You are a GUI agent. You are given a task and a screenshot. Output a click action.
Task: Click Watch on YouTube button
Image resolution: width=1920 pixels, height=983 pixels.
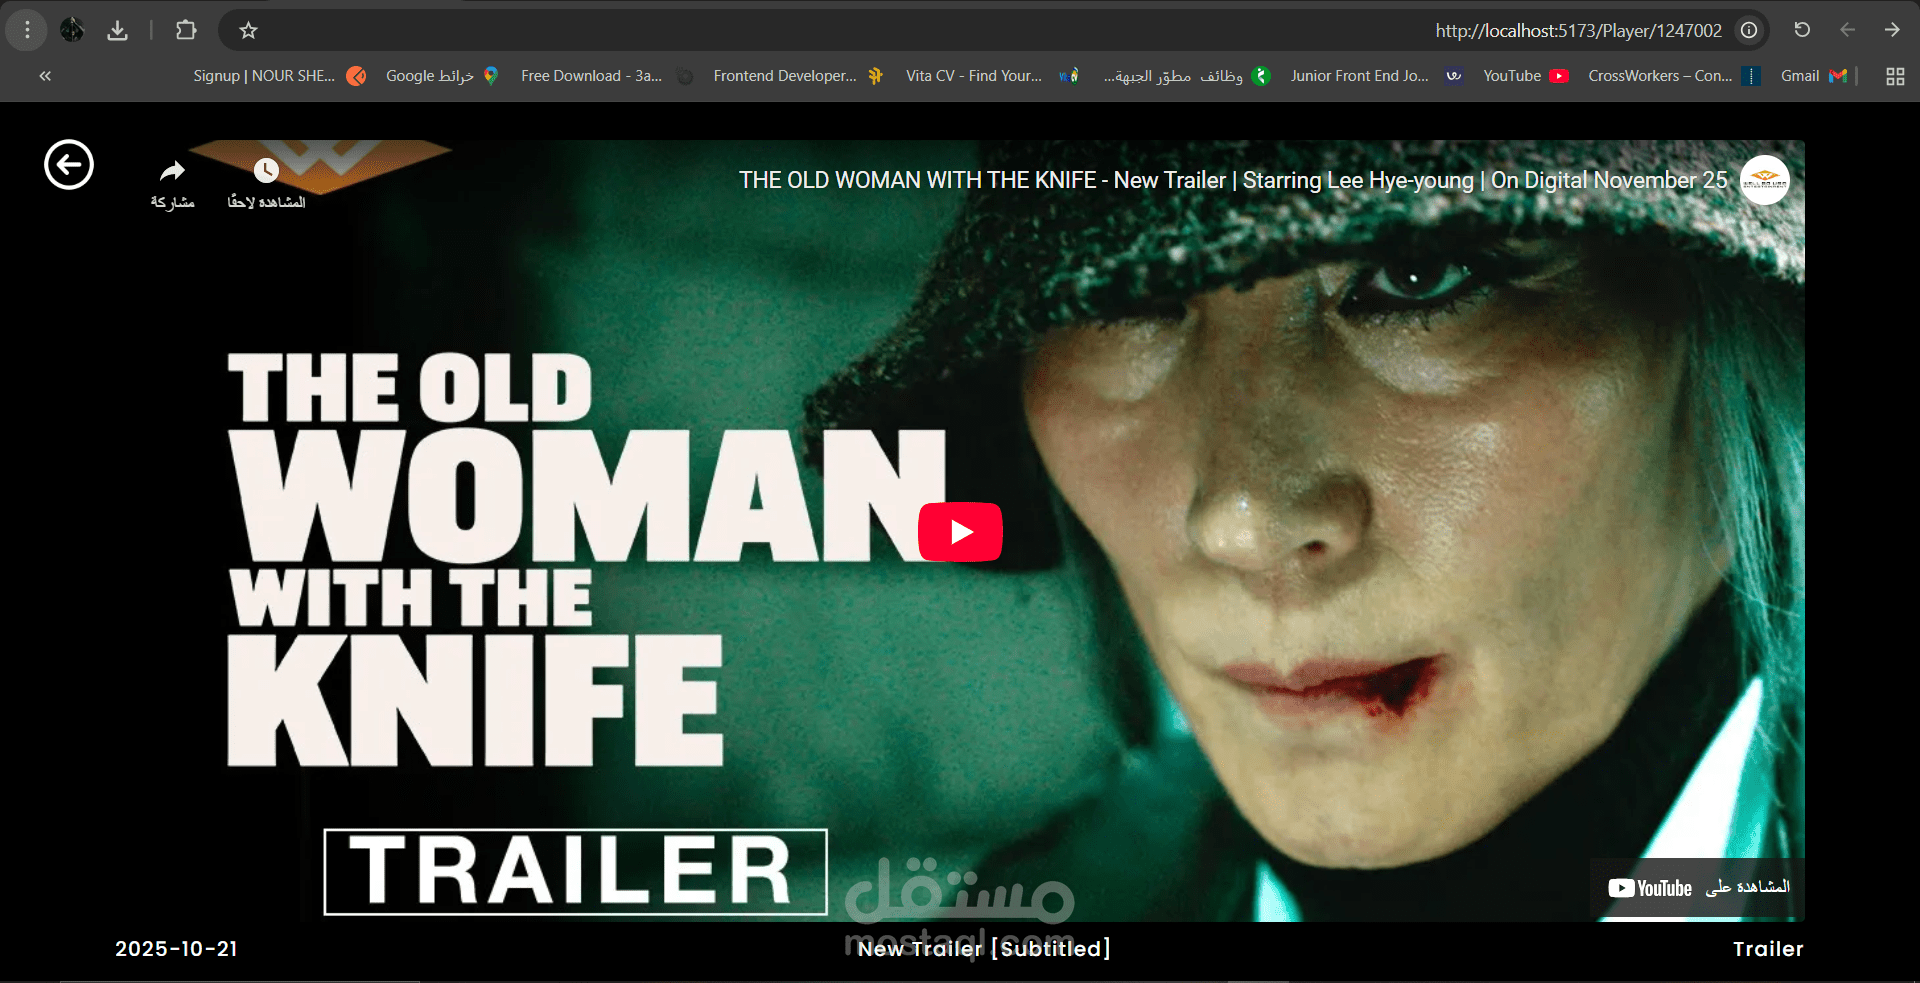[x=1698, y=888]
